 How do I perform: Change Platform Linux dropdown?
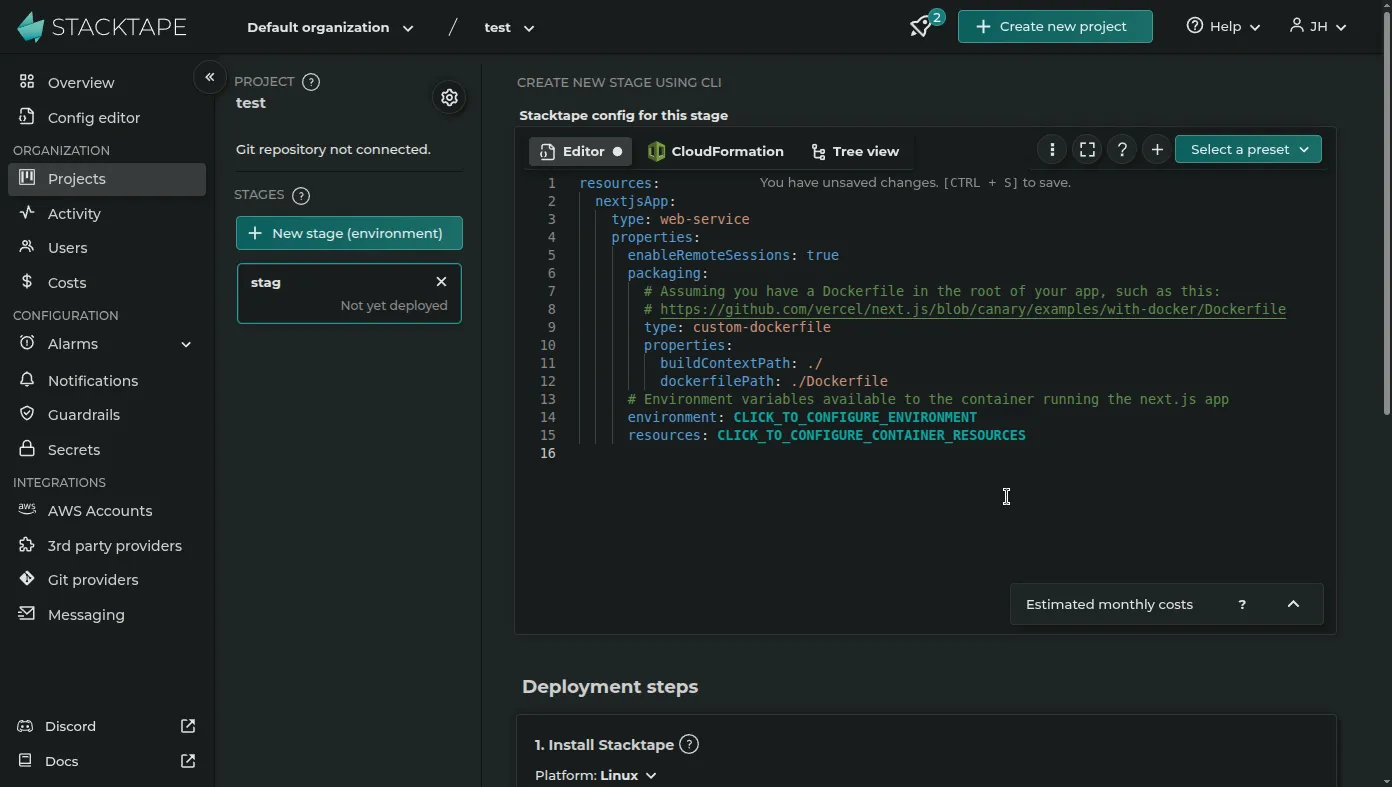pos(628,775)
